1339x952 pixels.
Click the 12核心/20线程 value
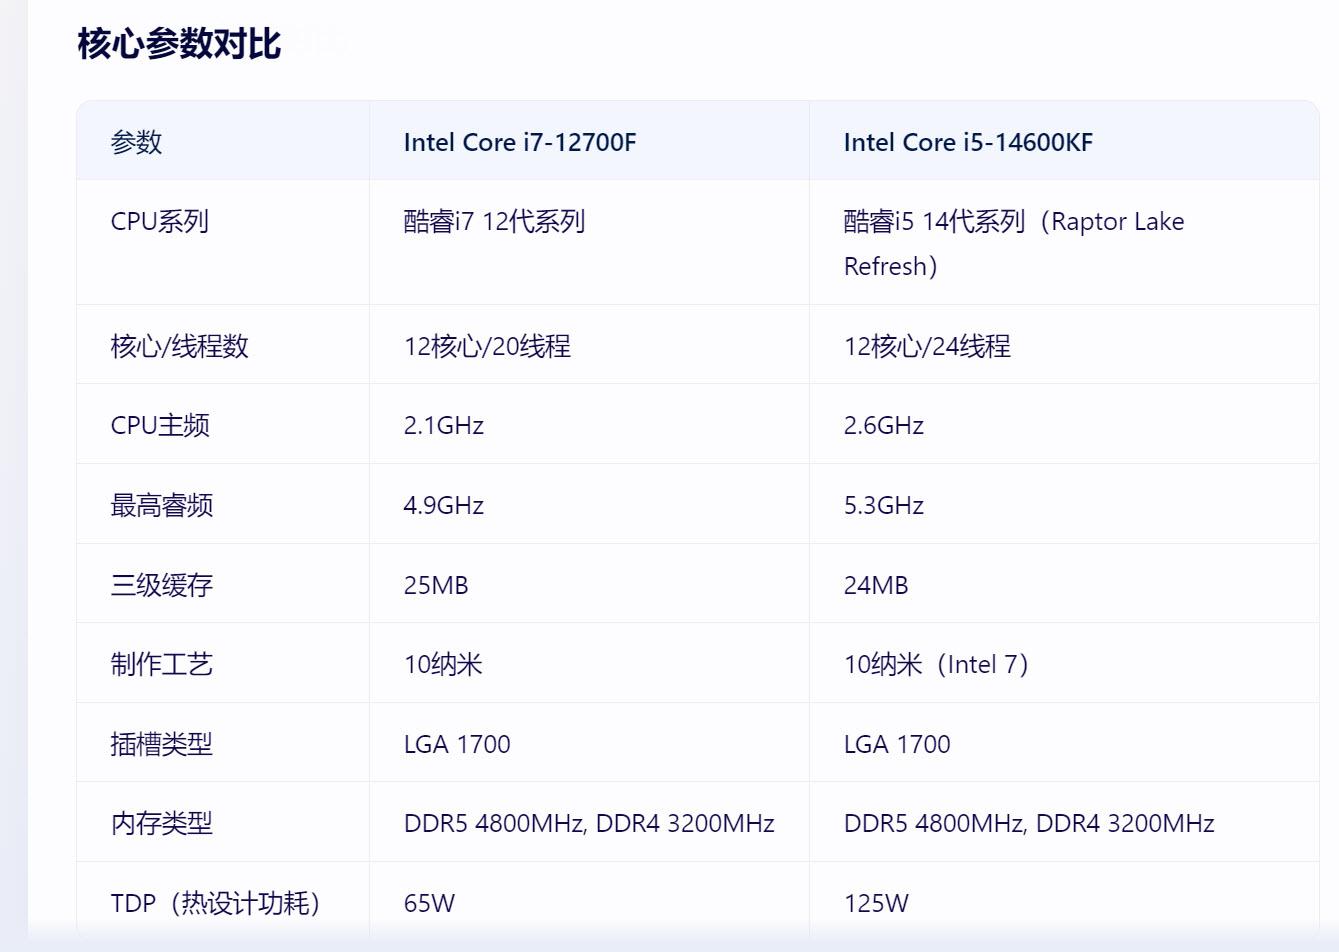(x=487, y=346)
